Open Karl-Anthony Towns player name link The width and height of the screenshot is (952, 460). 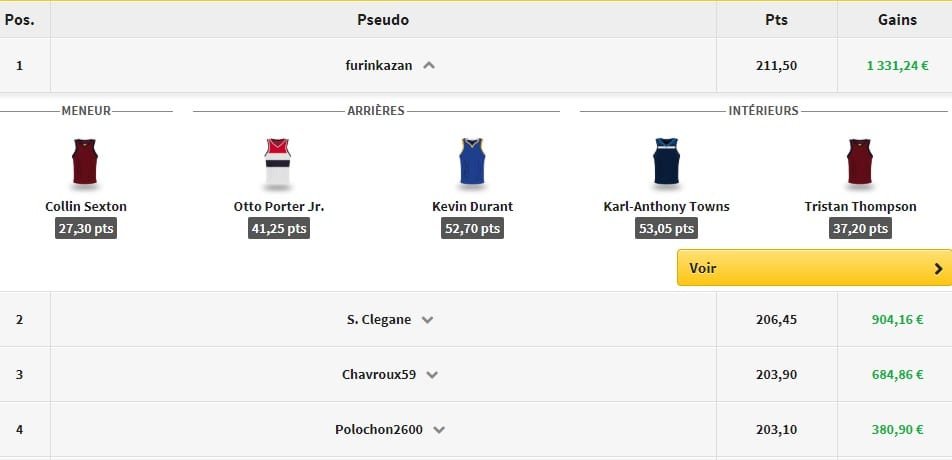click(666, 207)
